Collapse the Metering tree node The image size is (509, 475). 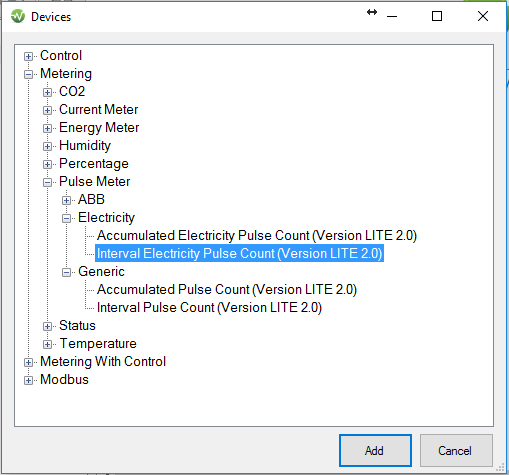tap(28, 74)
